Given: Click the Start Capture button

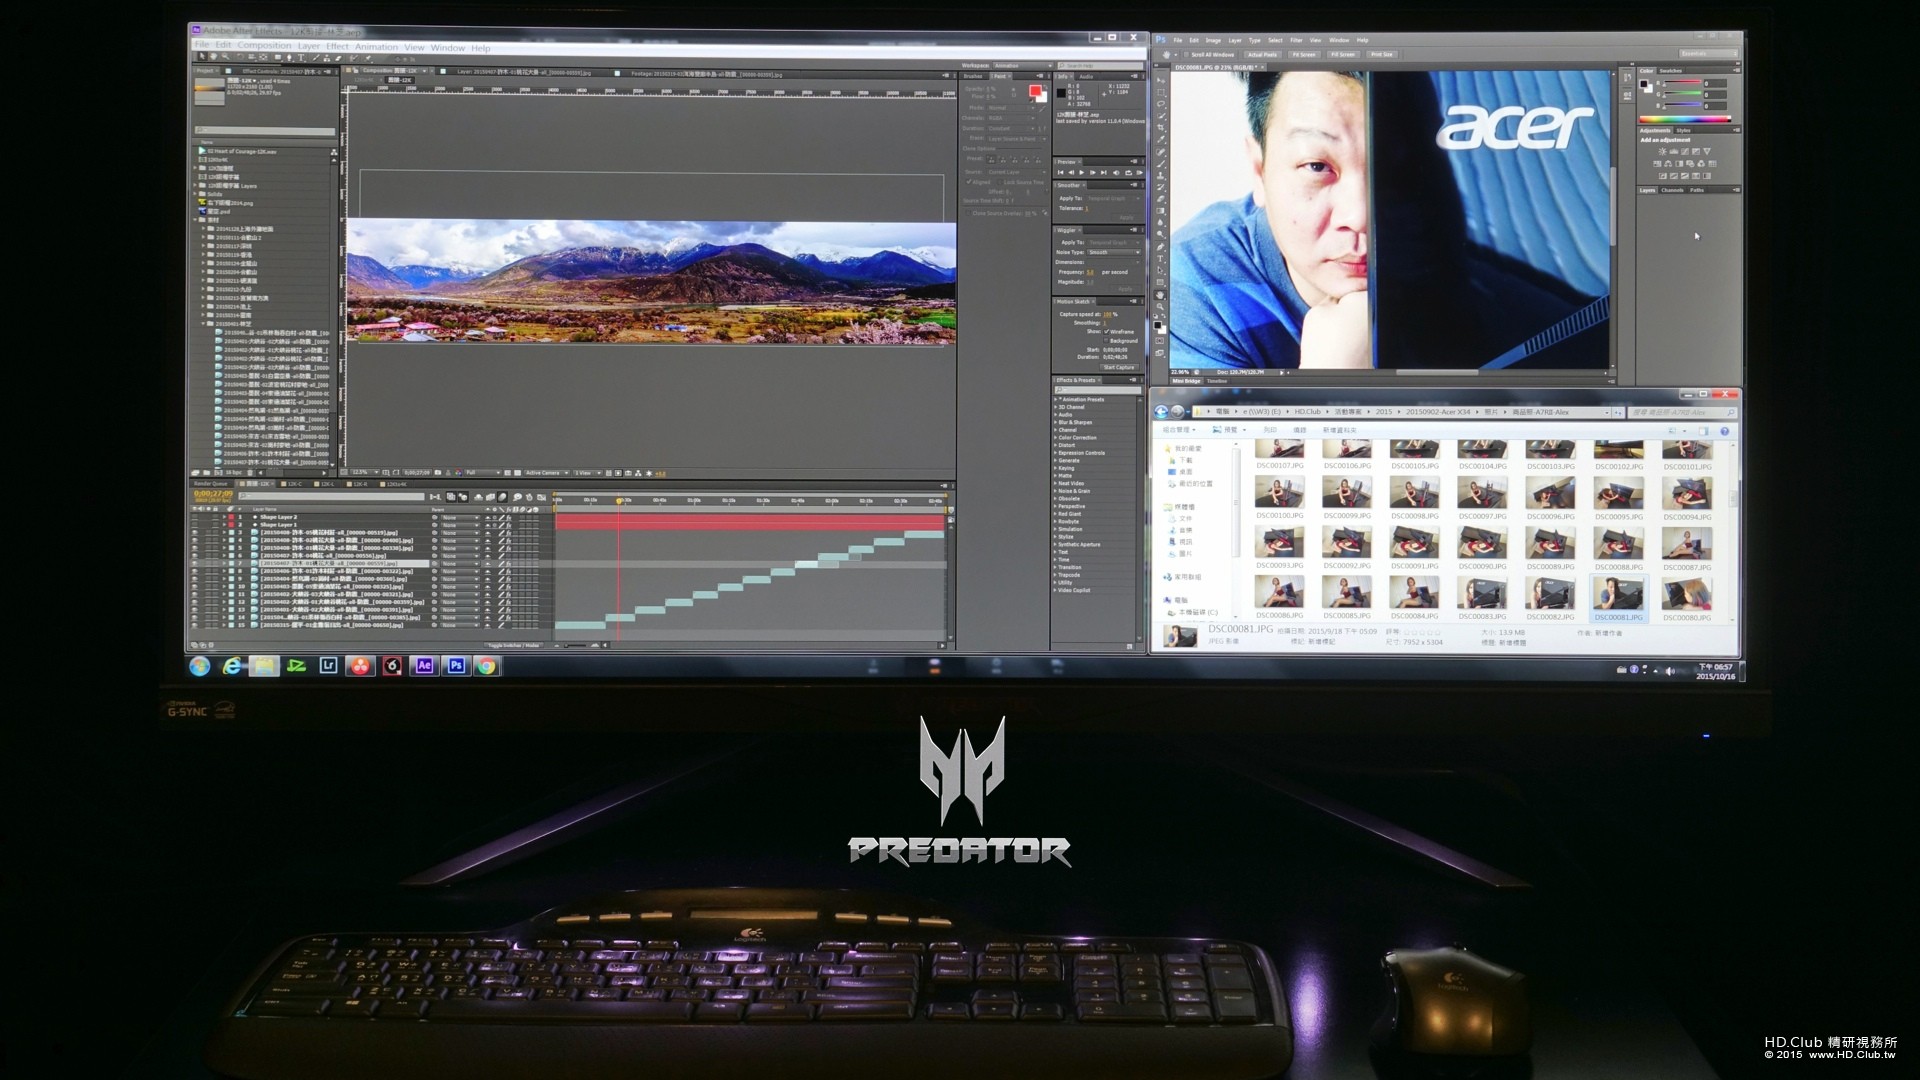Looking at the screenshot, I should point(1118,367).
